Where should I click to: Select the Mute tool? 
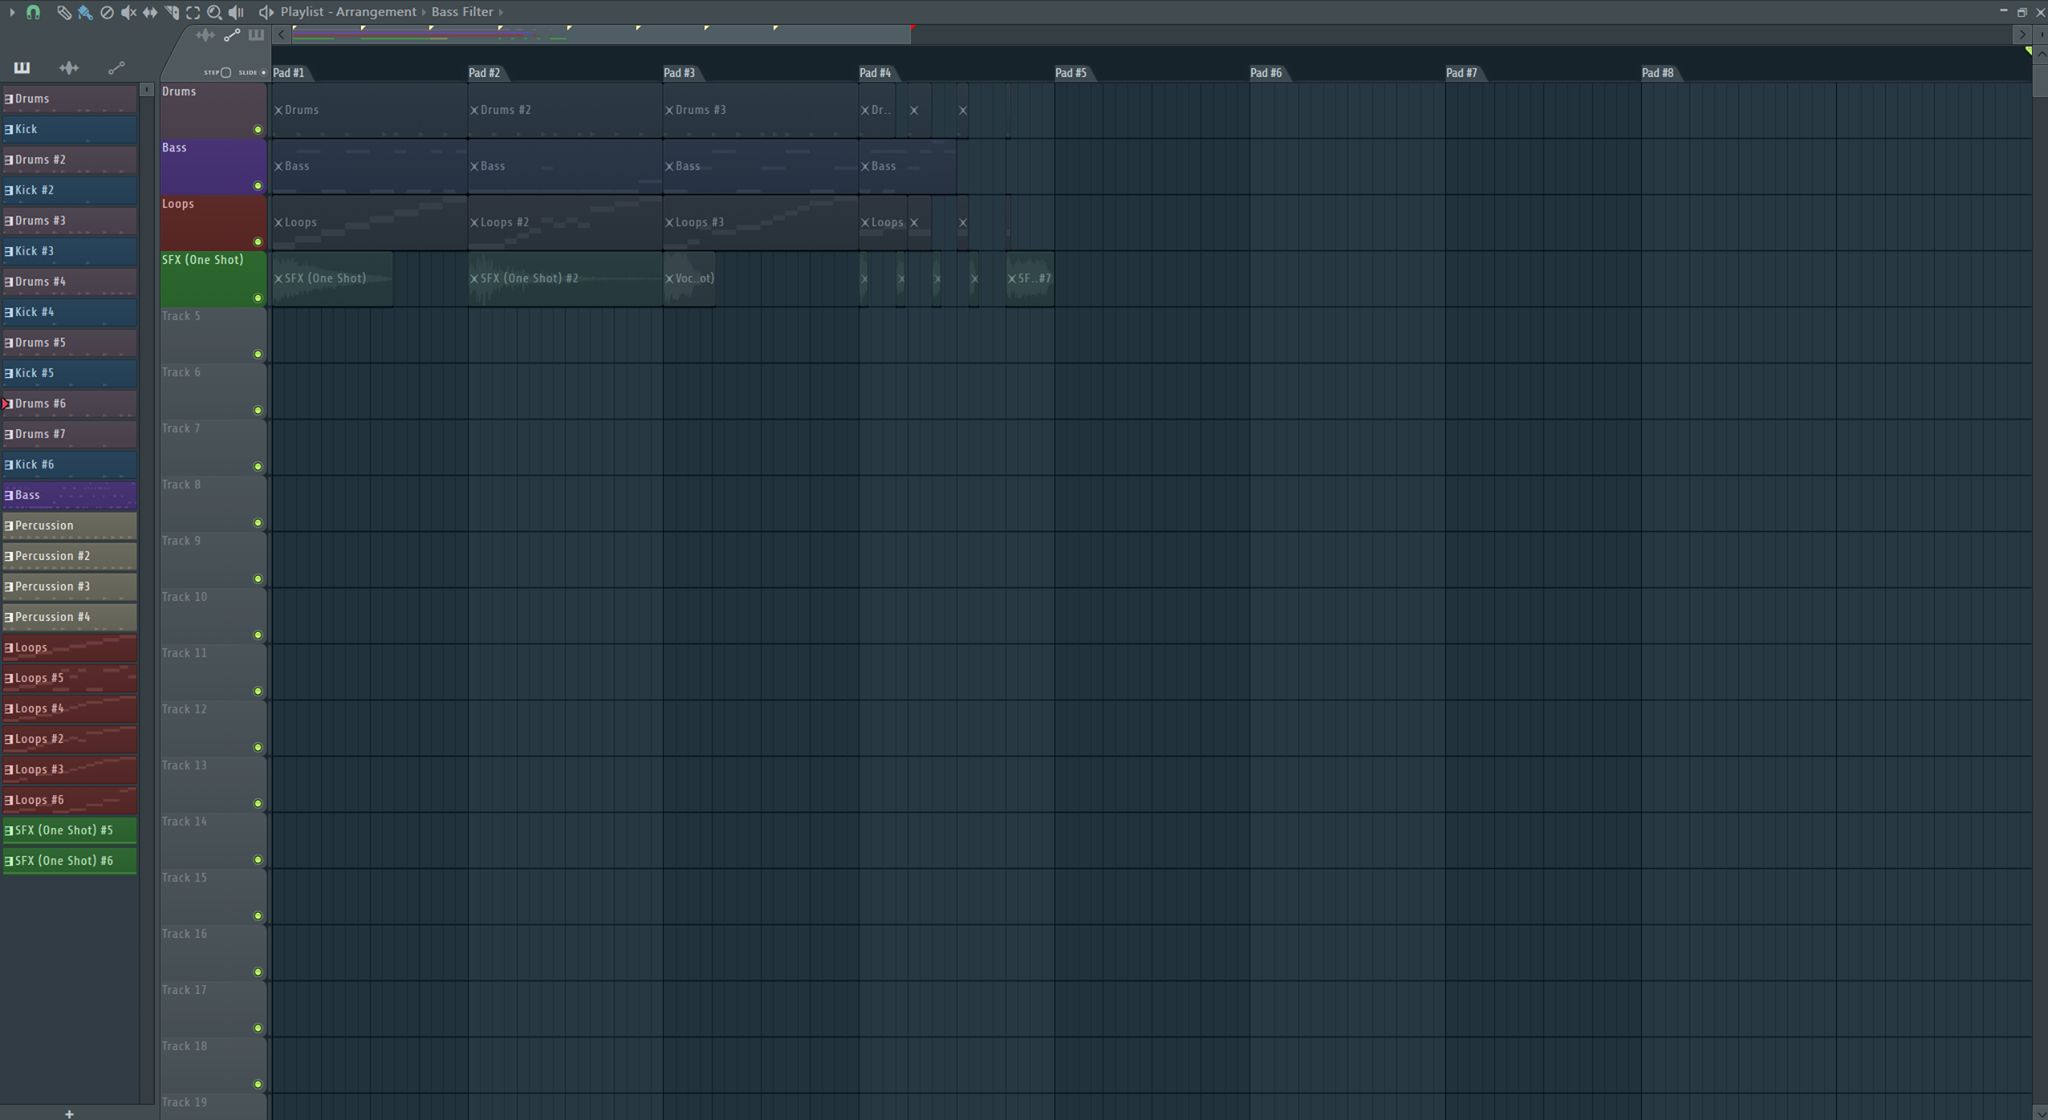pyautogui.click(x=128, y=12)
